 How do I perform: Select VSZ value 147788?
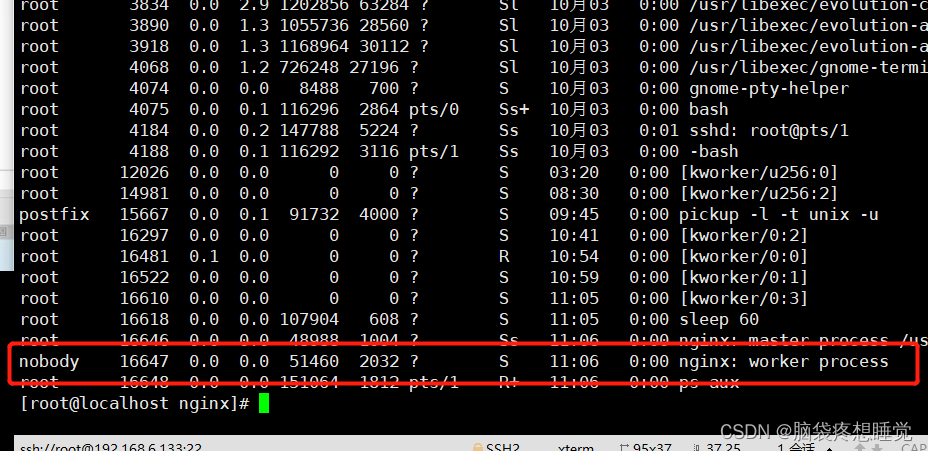coord(309,130)
